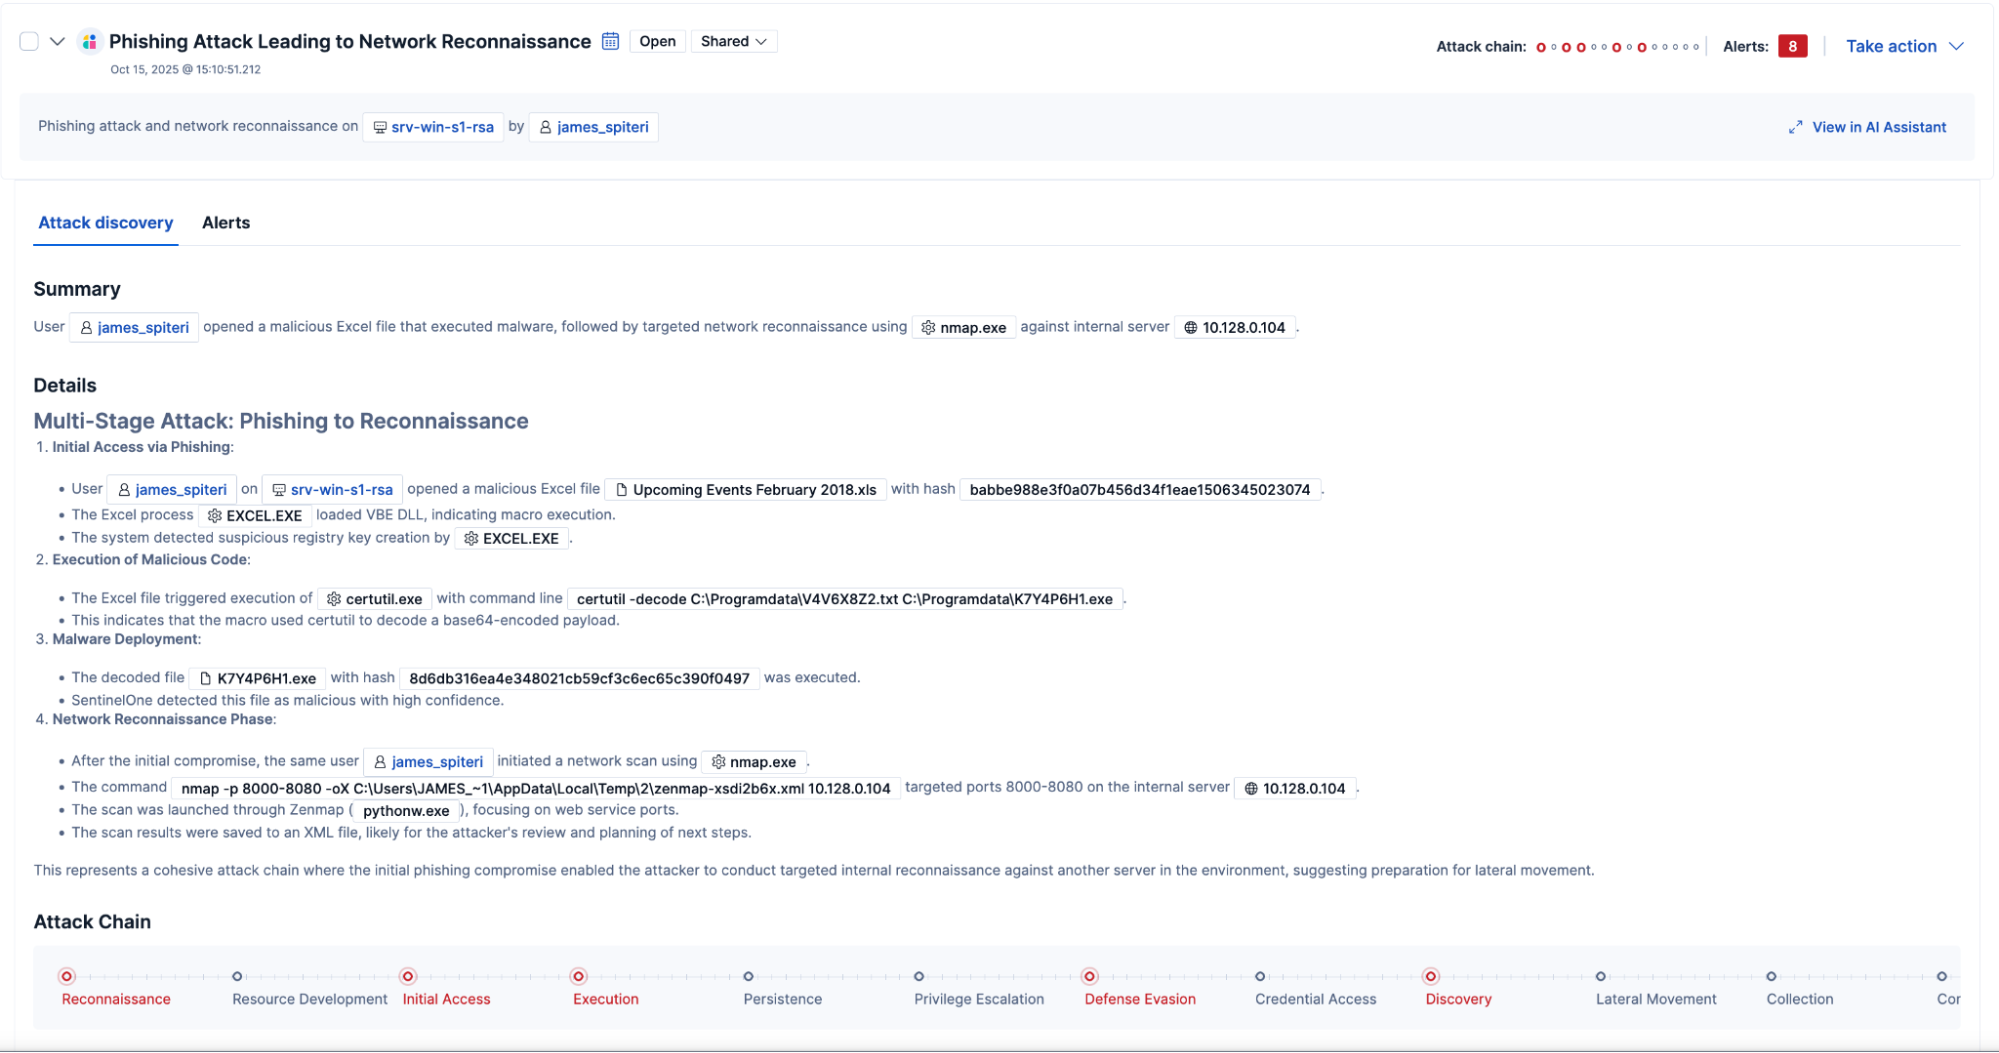Click the colorful Attack discovery logo icon
Viewport: 1999px width, 1053px height.
tap(90, 41)
